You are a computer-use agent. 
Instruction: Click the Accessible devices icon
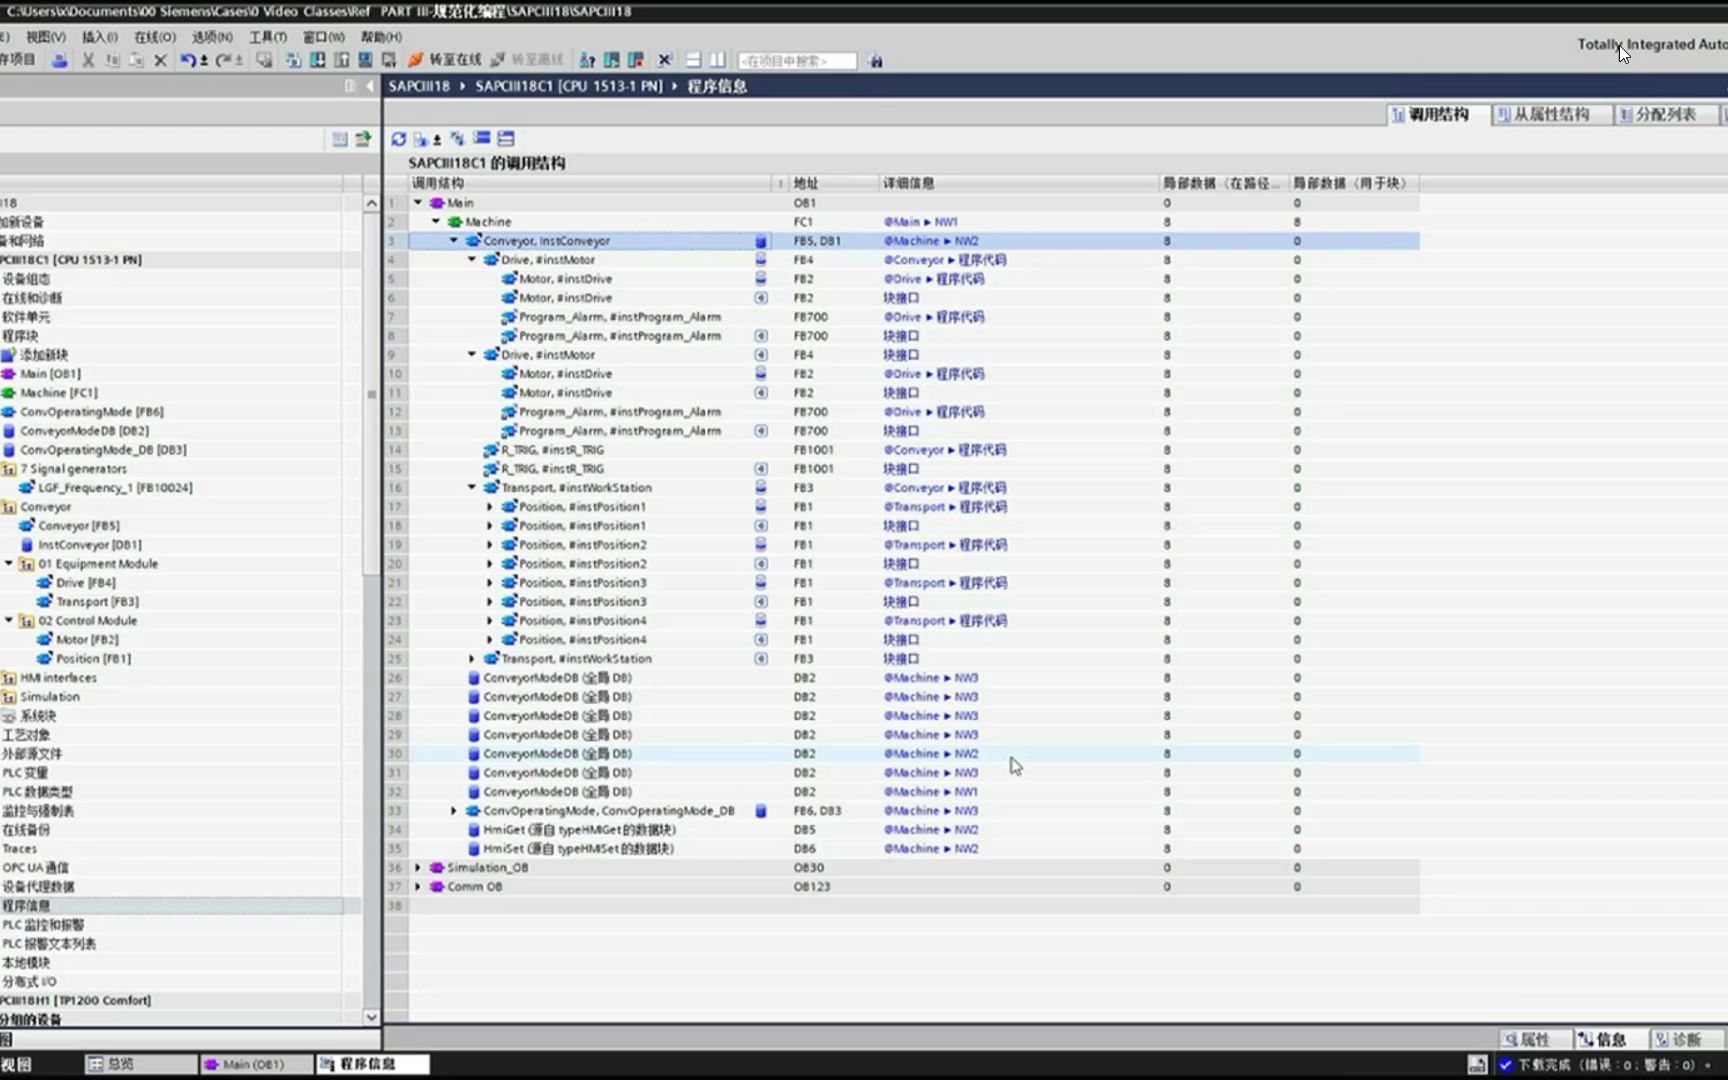coord(588,60)
